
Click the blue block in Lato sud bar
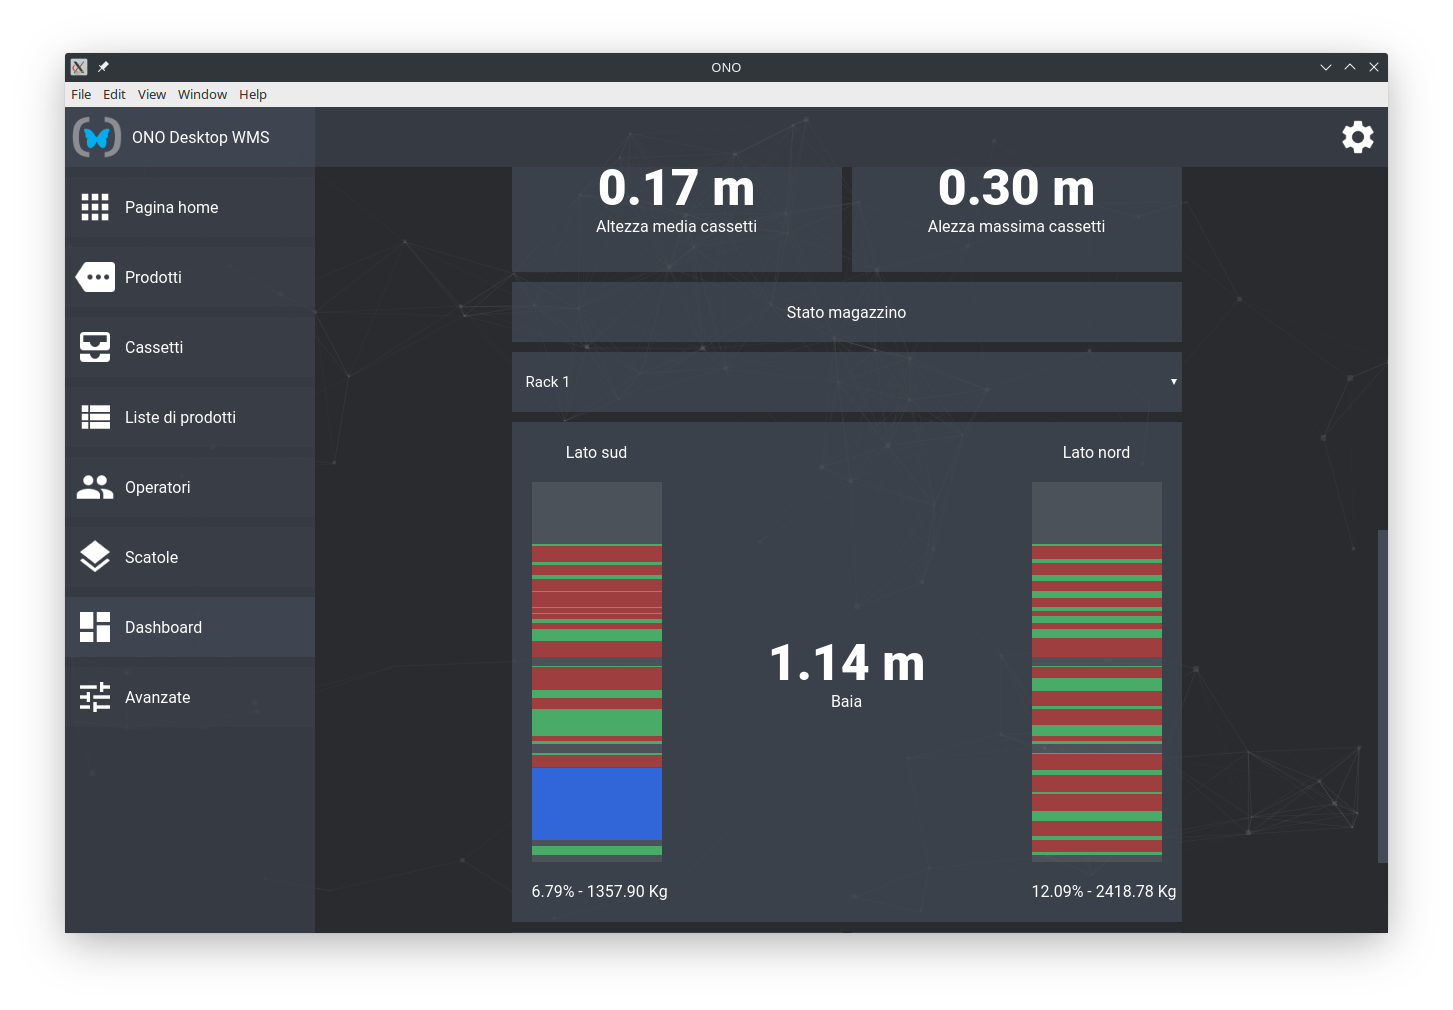point(596,804)
